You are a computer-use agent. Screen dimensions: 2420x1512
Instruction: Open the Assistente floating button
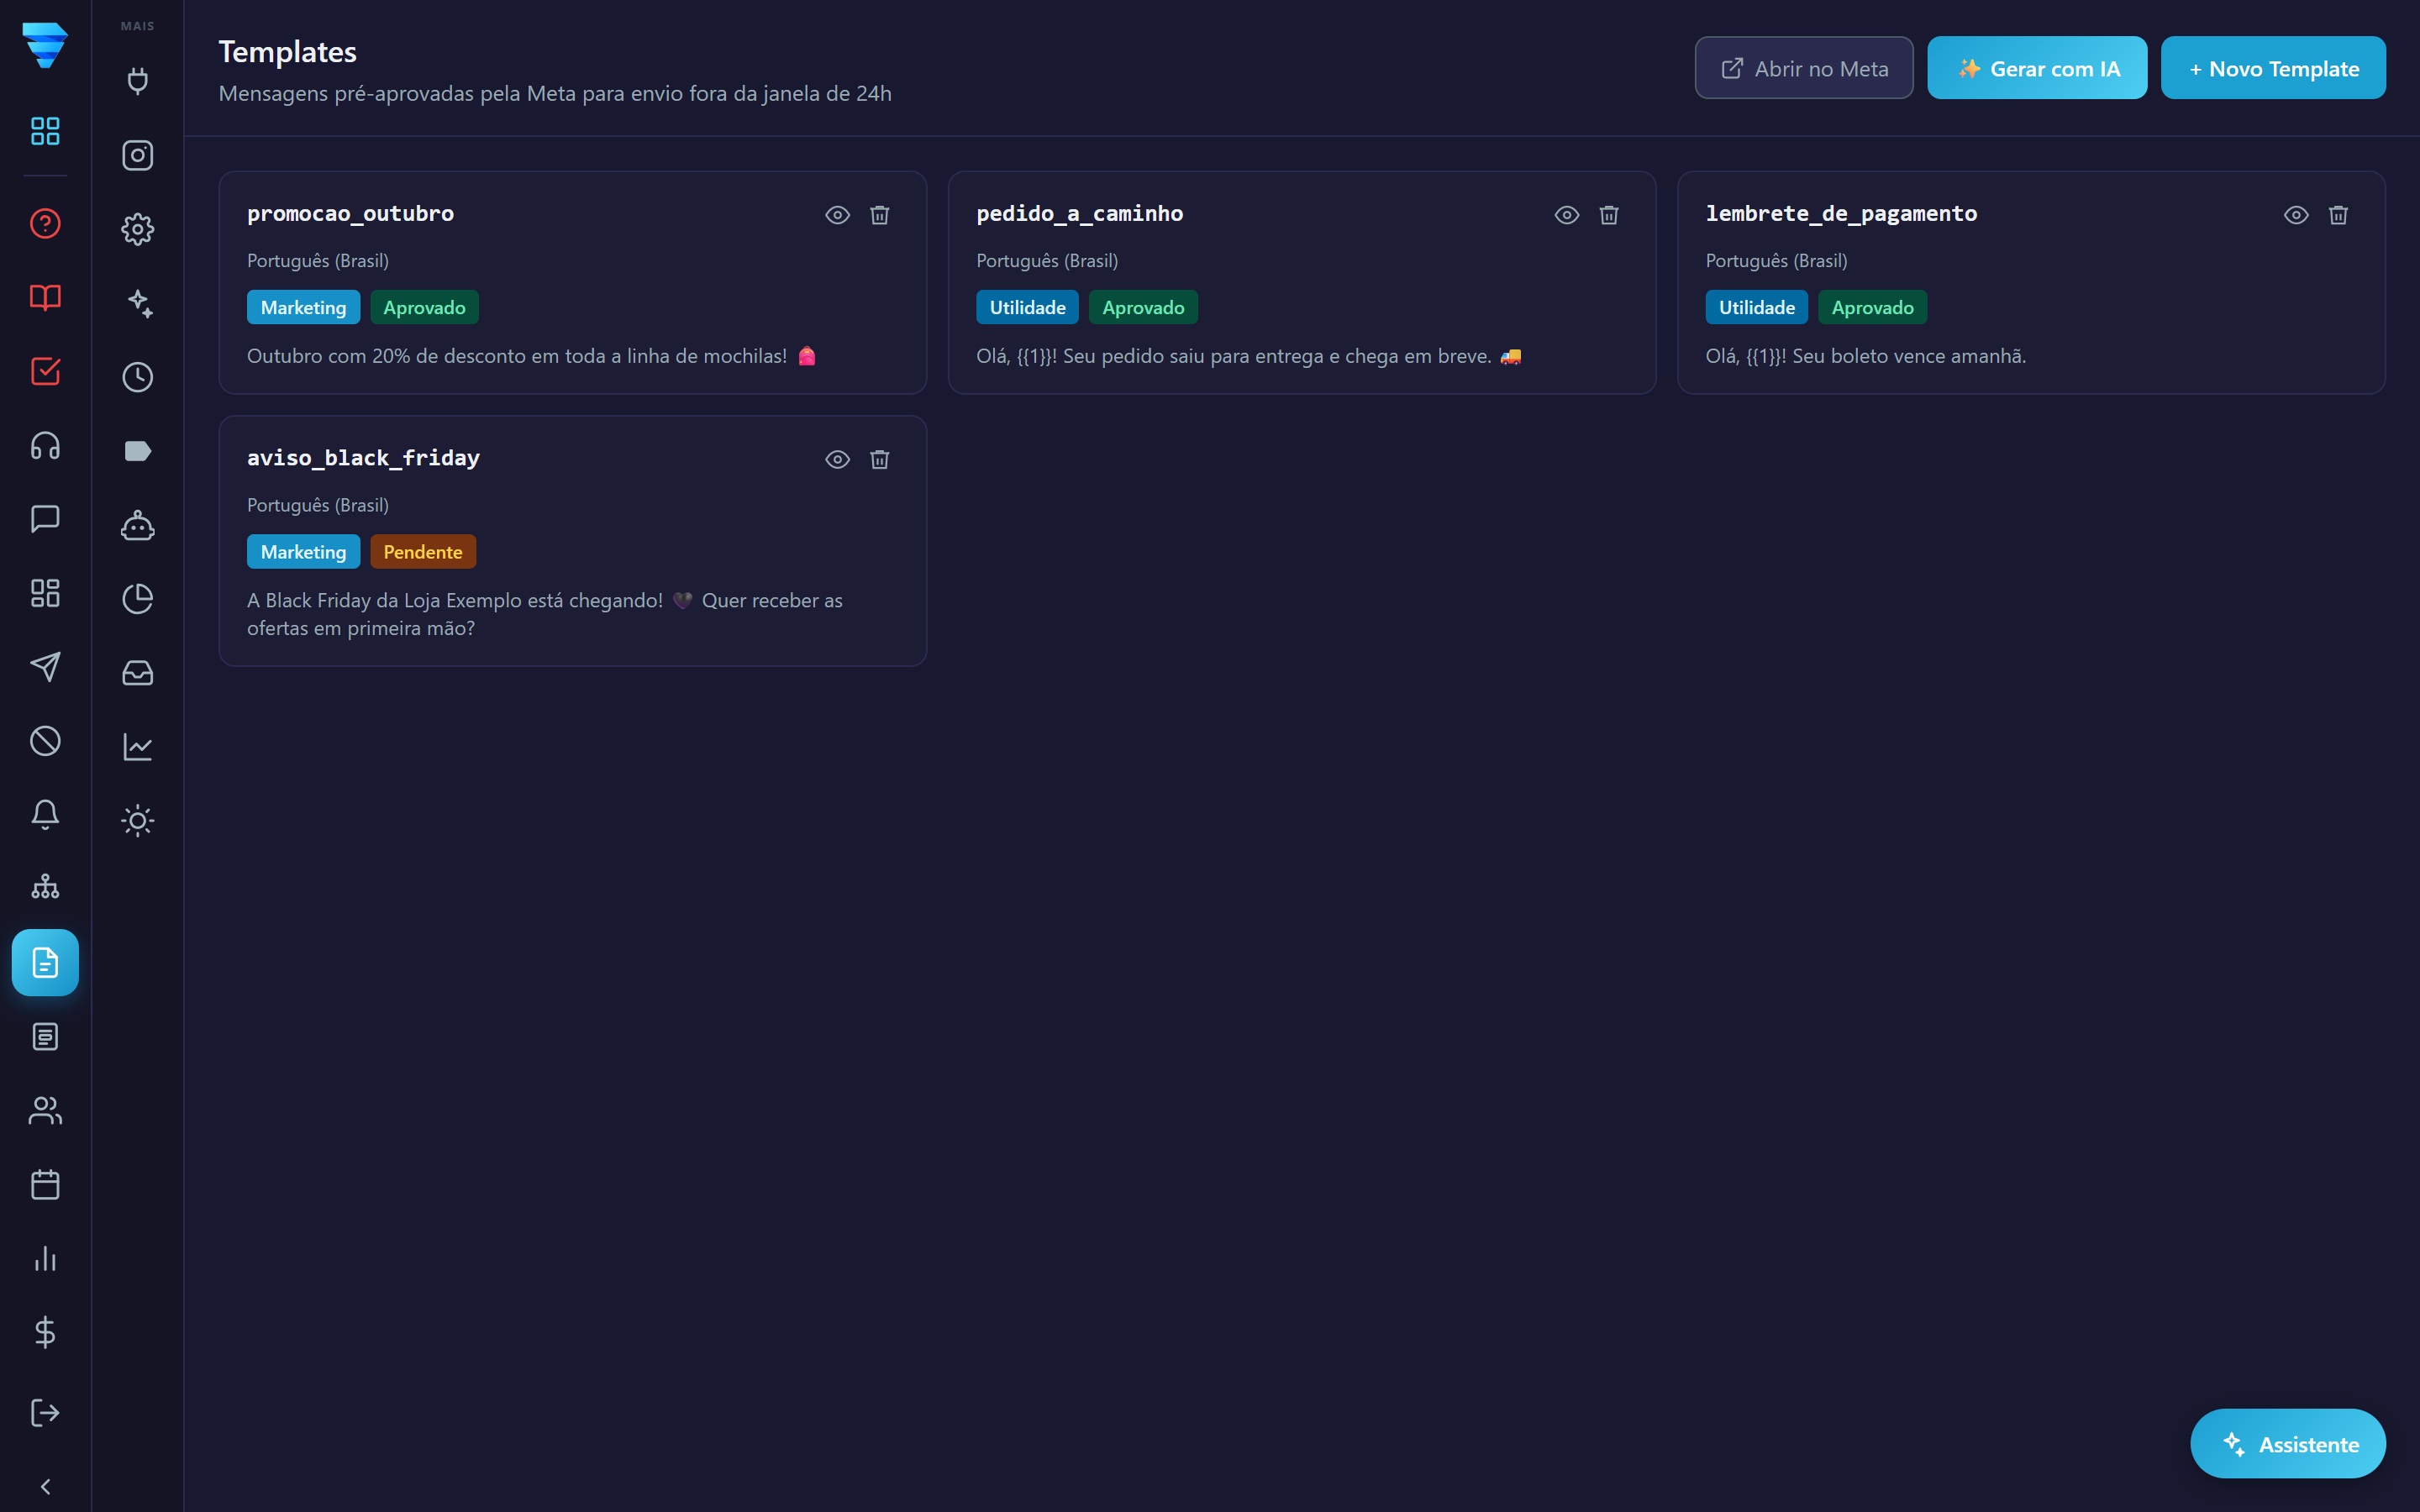[2288, 1444]
